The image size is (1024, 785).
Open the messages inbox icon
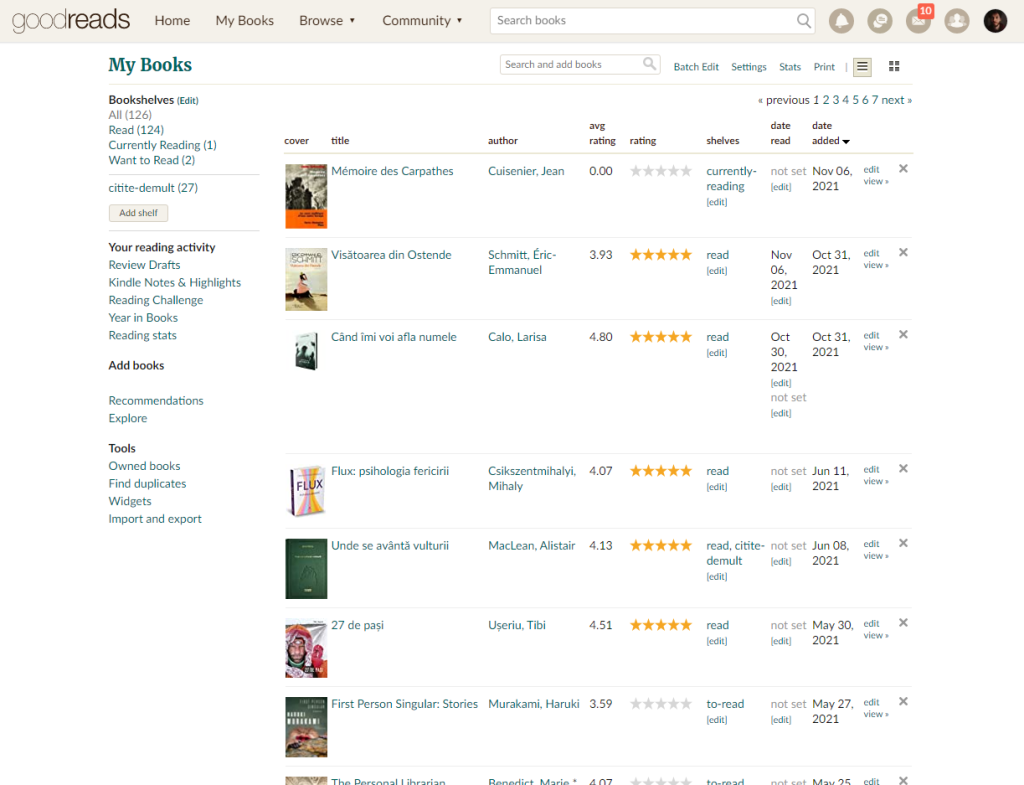(x=918, y=22)
